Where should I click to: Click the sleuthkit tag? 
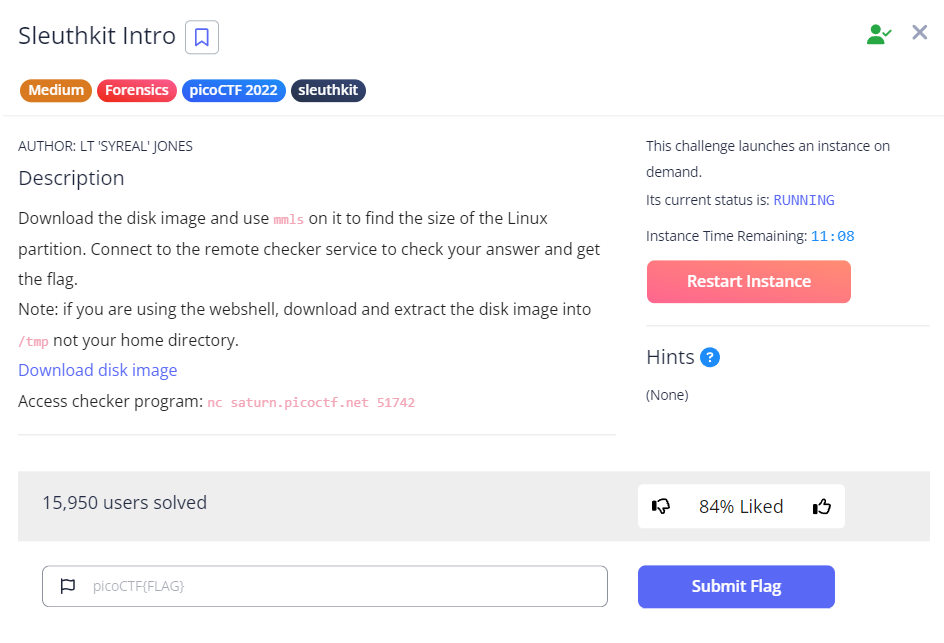point(329,90)
